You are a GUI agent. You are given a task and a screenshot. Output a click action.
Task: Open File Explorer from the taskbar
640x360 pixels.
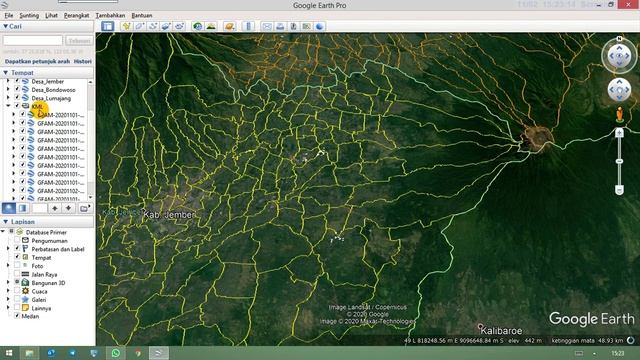pyautogui.click(x=29, y=353)
